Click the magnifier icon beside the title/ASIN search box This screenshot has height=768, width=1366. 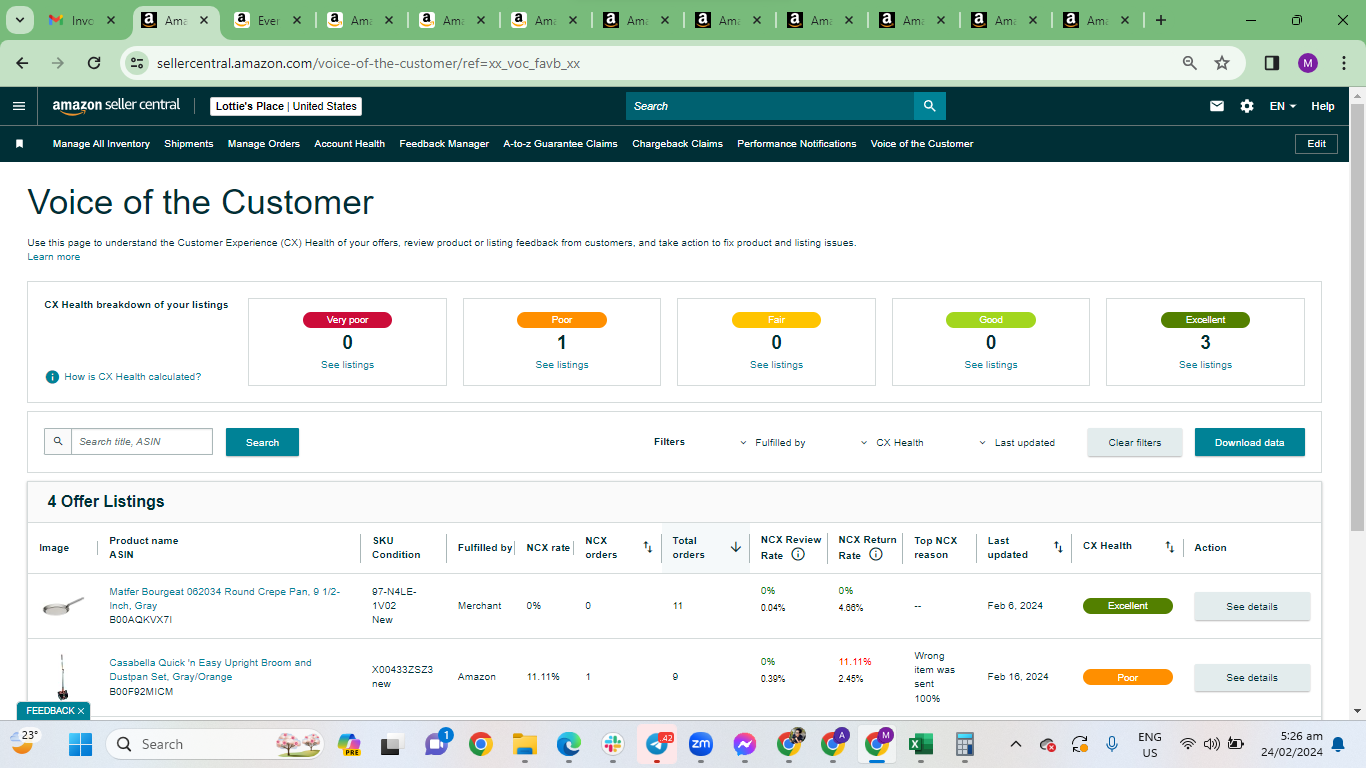pos(58,442)
